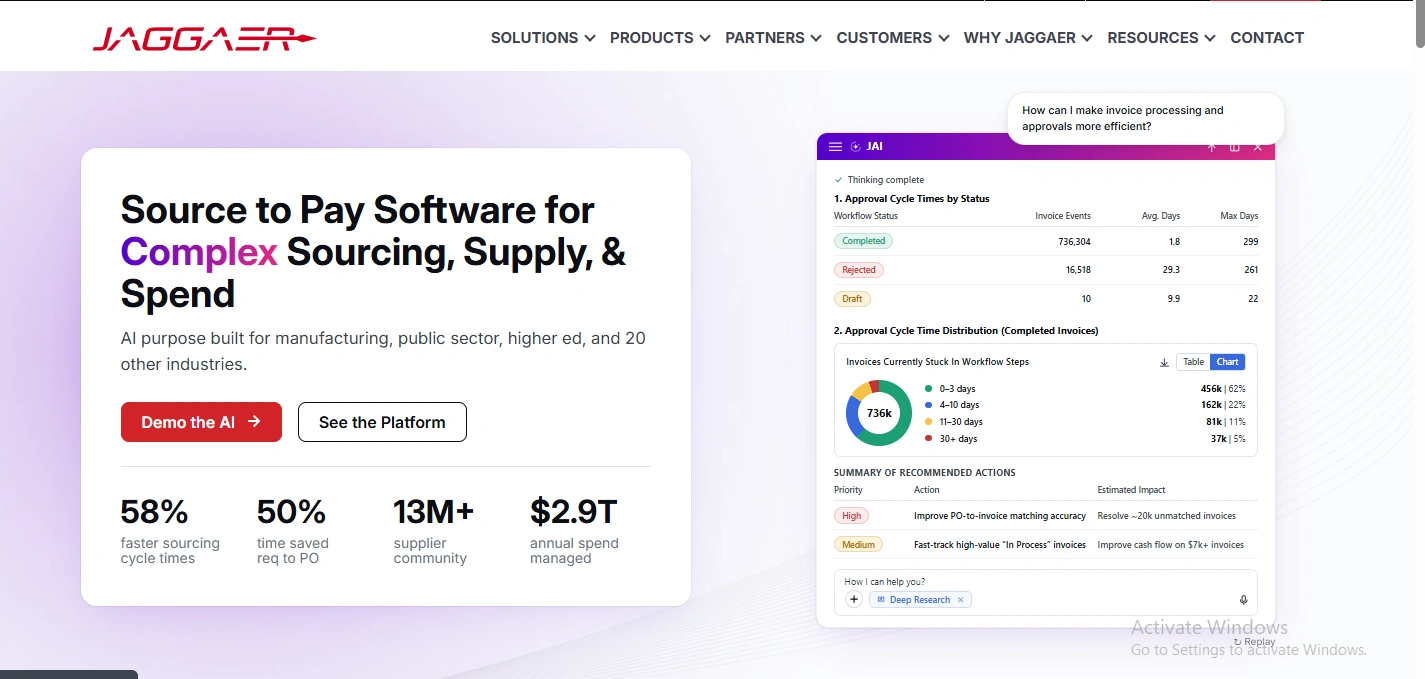The height and width of the screenshot is (679, 1425).
Task: Click the Avg. Days column header
Action: pyautogui.click(x=1161, y=216)
